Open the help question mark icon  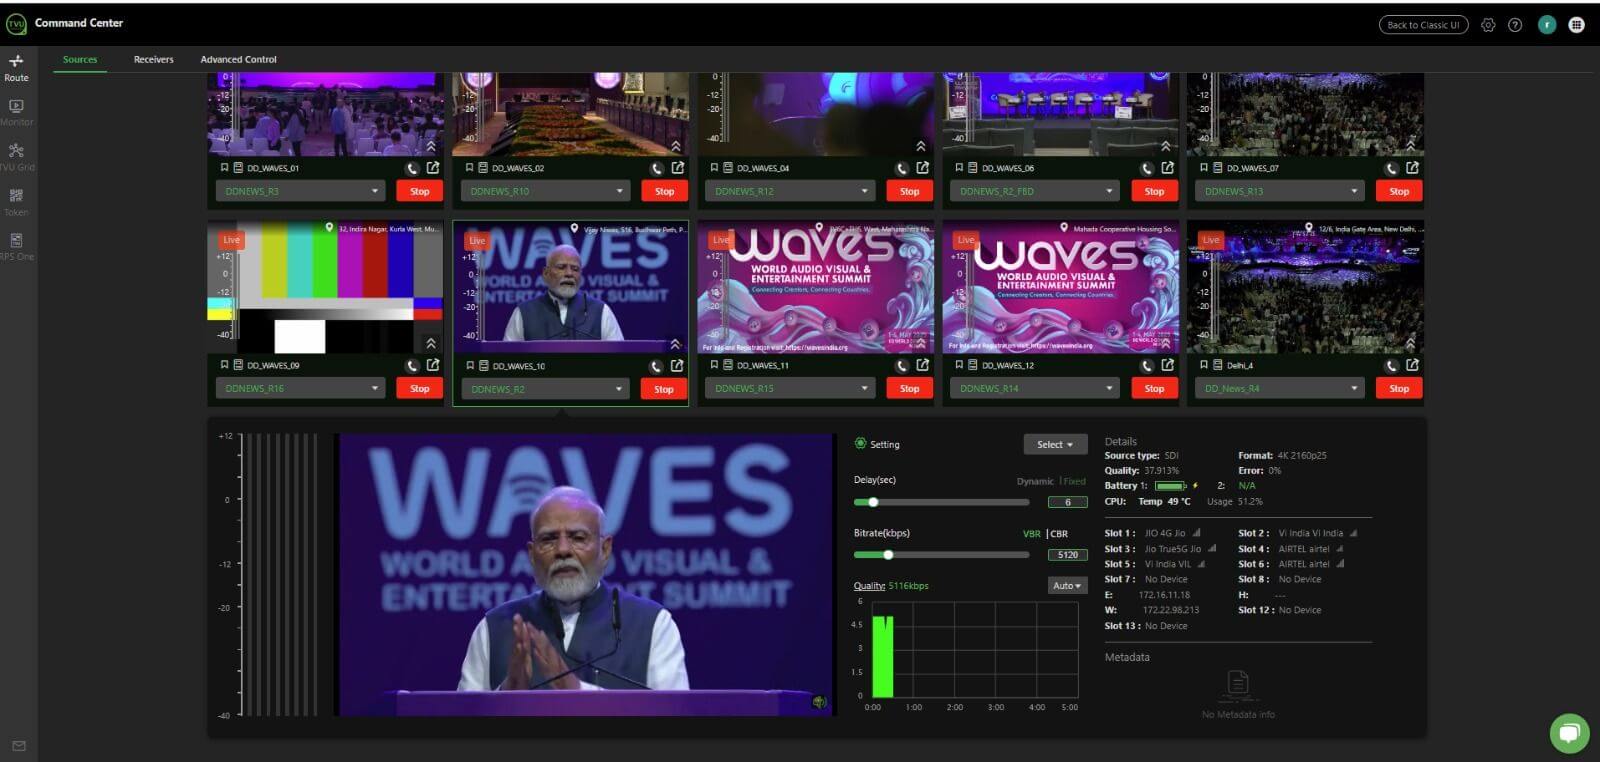tap(1515, 25)
